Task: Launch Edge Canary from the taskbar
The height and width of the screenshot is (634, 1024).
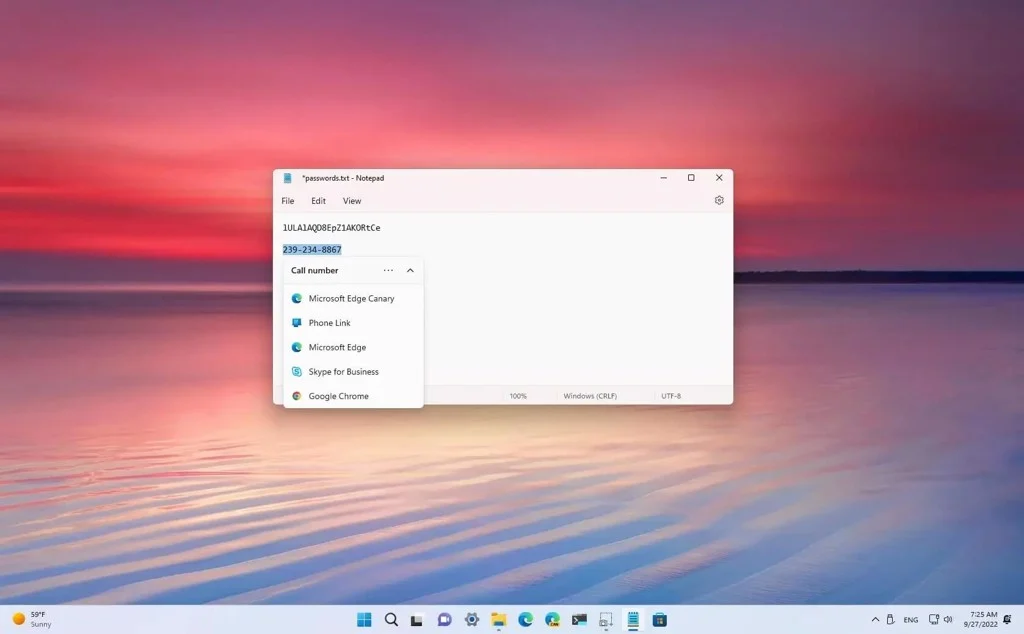Action: click(552, 620)
